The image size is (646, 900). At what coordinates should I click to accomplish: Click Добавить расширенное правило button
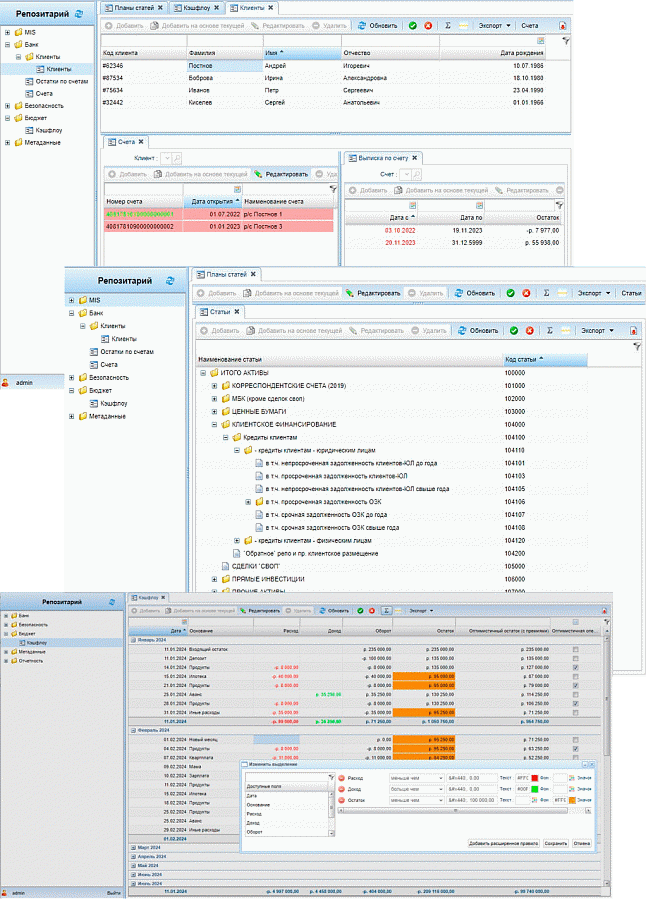tap(504, 843)
